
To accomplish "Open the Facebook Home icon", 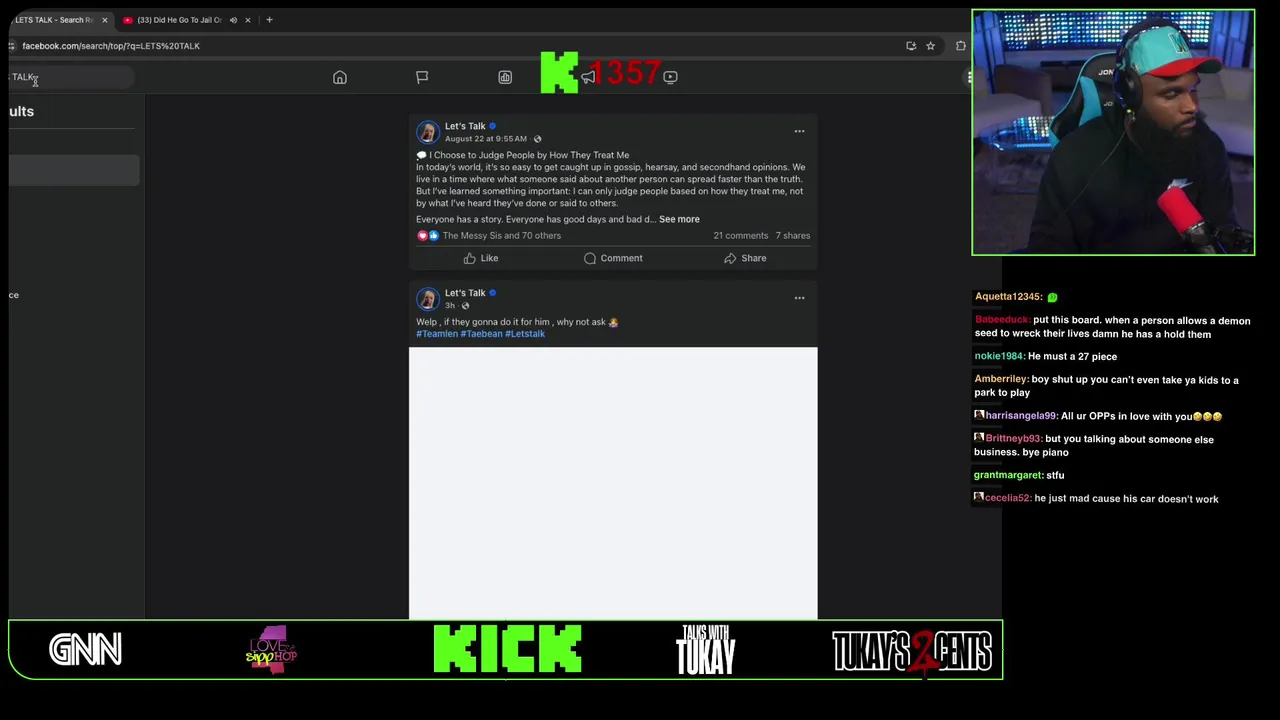I will [x=340, y=78].
